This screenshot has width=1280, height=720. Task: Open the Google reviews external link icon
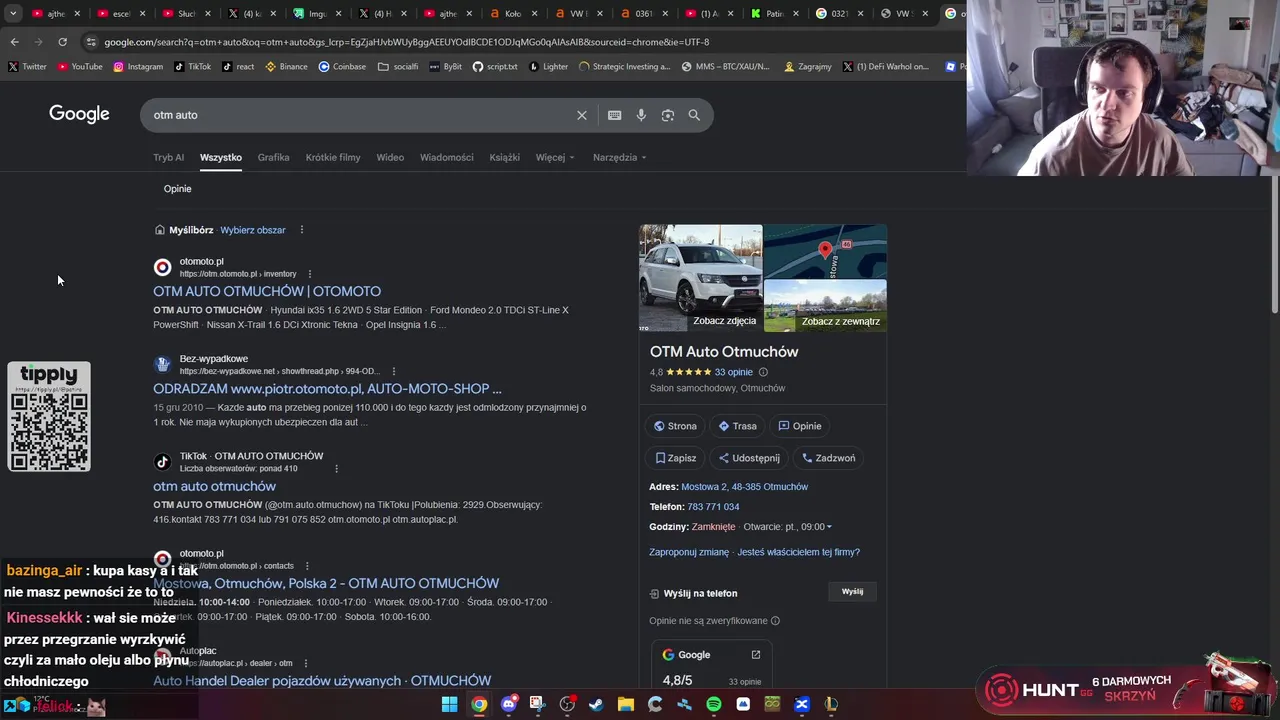point(756,655)
